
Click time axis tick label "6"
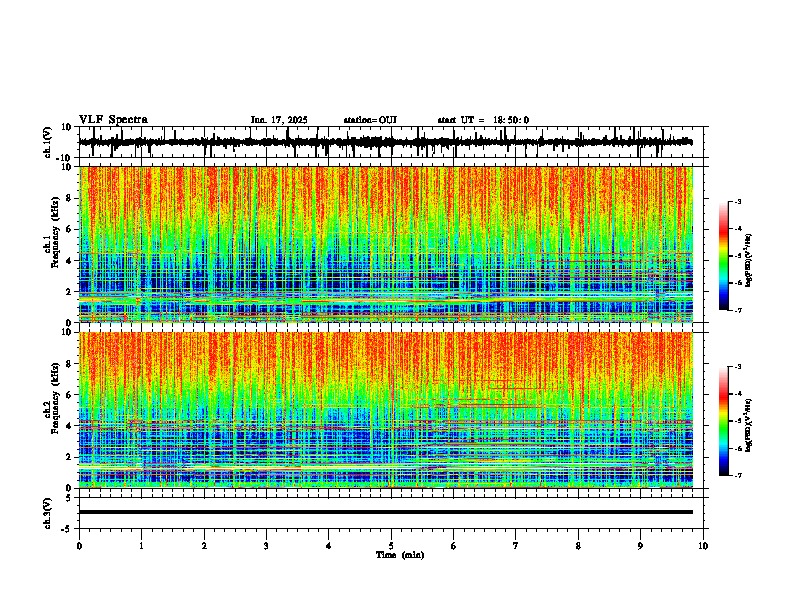click(454, 546)
